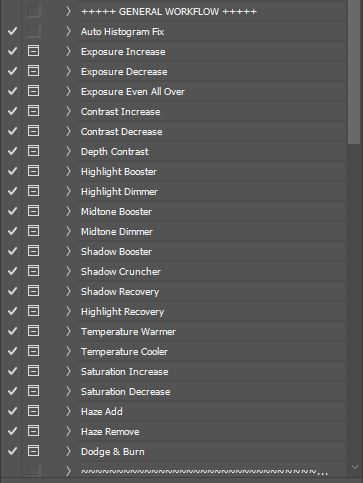363x483 pixels.
Task: Toggle dialog icon for Saturation Increase
Action: coord(33,371)
